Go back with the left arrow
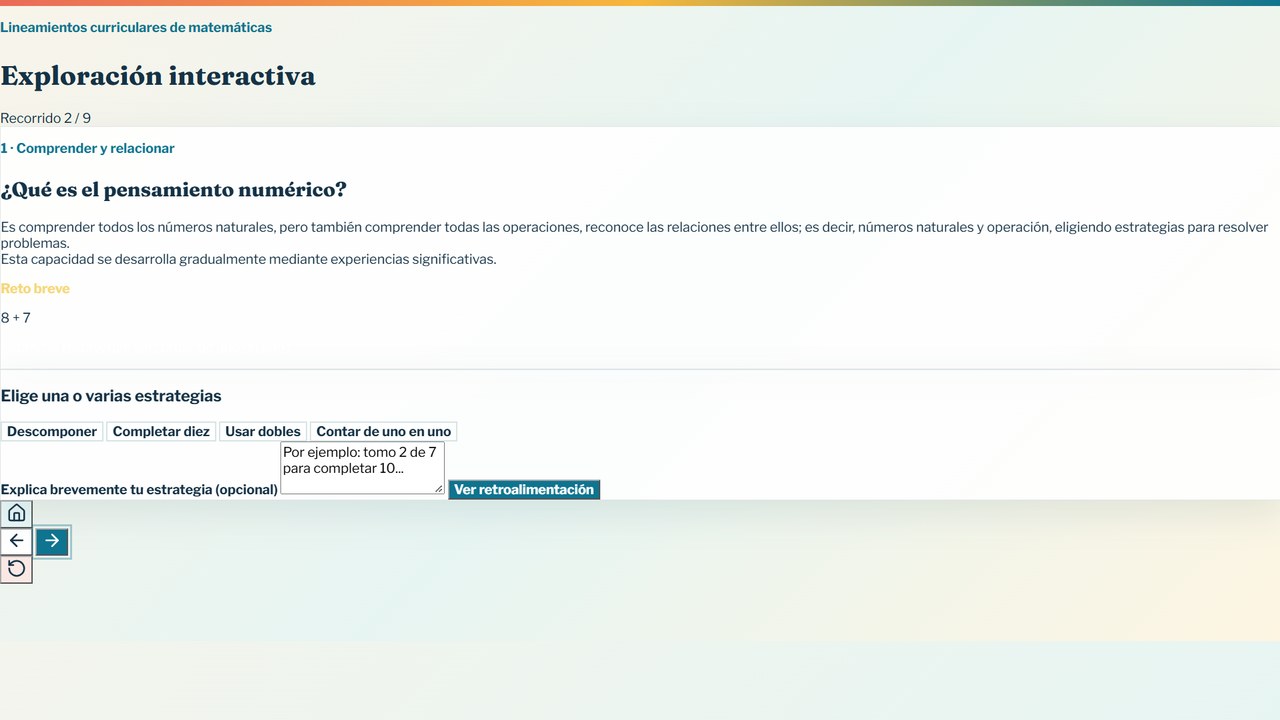This screenshot has width=1280, height=720. (x=16, y=541)
